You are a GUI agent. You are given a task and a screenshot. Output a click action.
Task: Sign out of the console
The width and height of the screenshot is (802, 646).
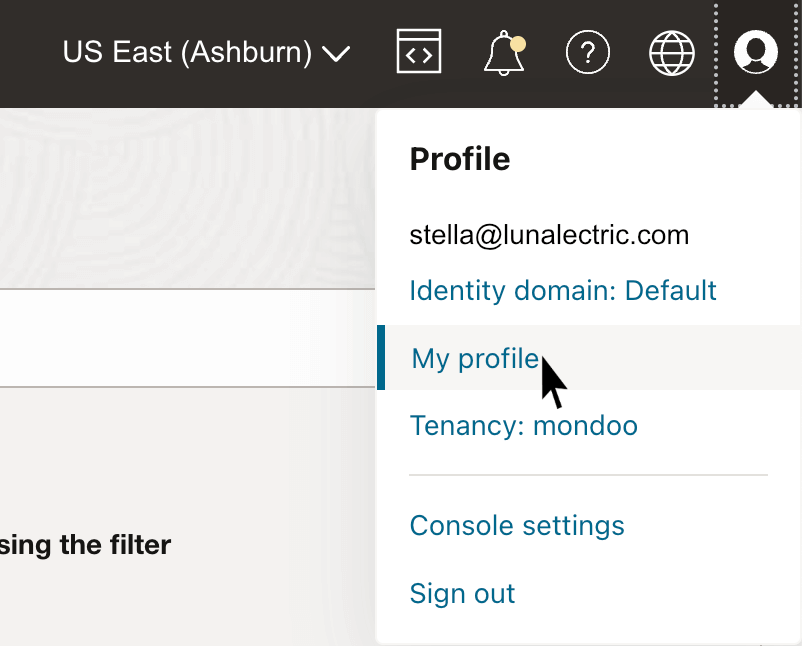point(462,593)
